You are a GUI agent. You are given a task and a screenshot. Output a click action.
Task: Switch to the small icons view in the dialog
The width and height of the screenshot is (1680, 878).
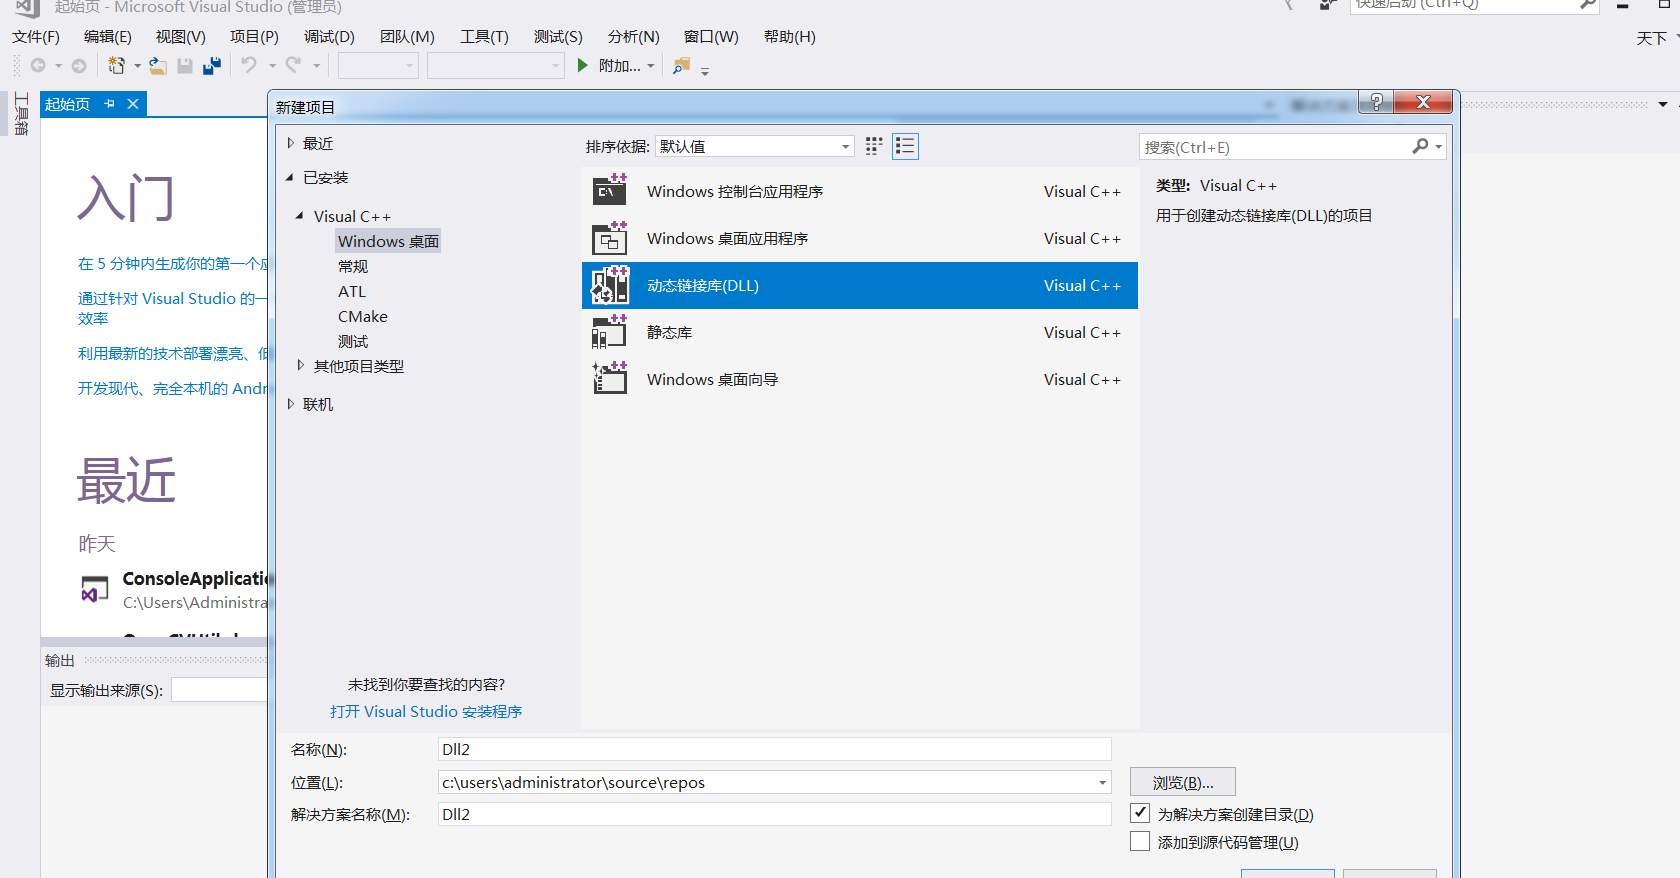[874, 146]
